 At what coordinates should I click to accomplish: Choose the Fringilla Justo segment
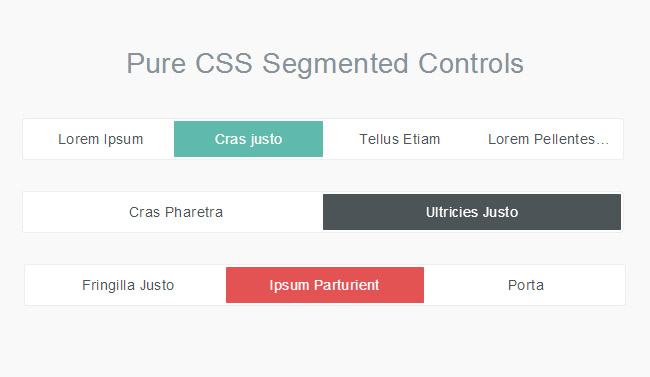(x=127, y=285)
